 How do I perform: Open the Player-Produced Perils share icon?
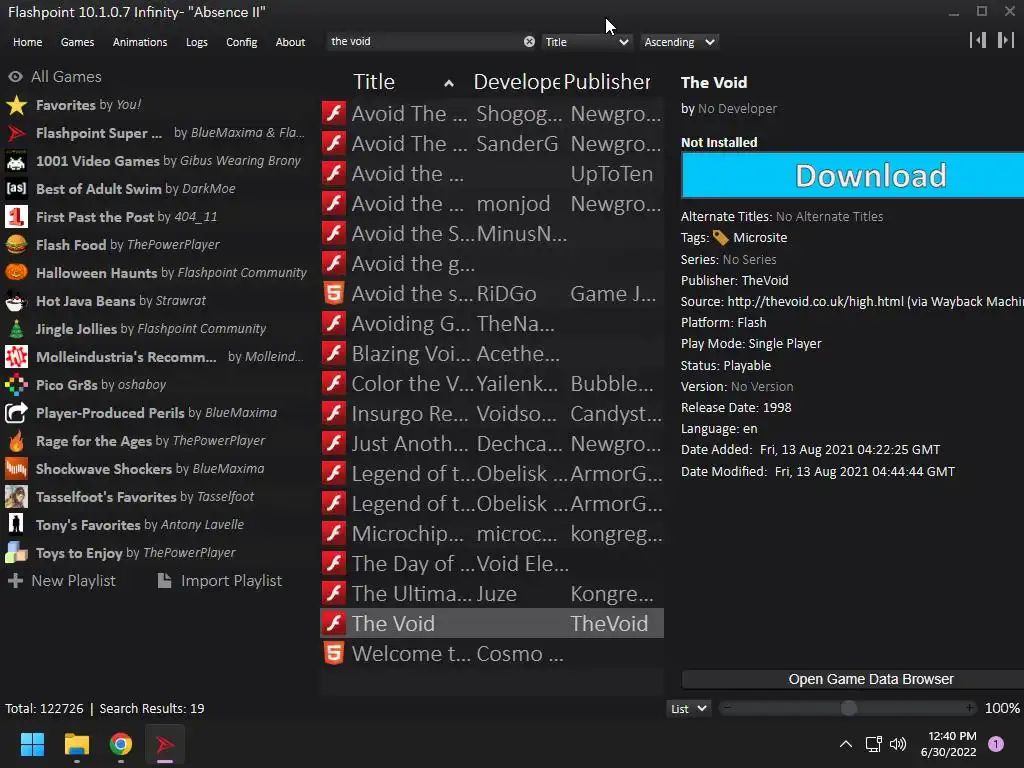[x=16, y=413]
